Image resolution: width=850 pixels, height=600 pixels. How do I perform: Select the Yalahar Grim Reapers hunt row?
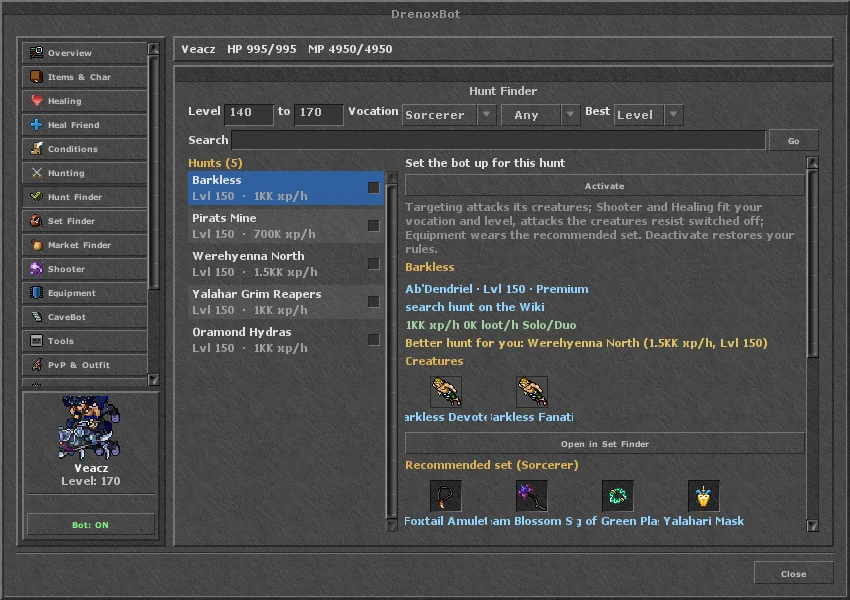click(286, 302)
